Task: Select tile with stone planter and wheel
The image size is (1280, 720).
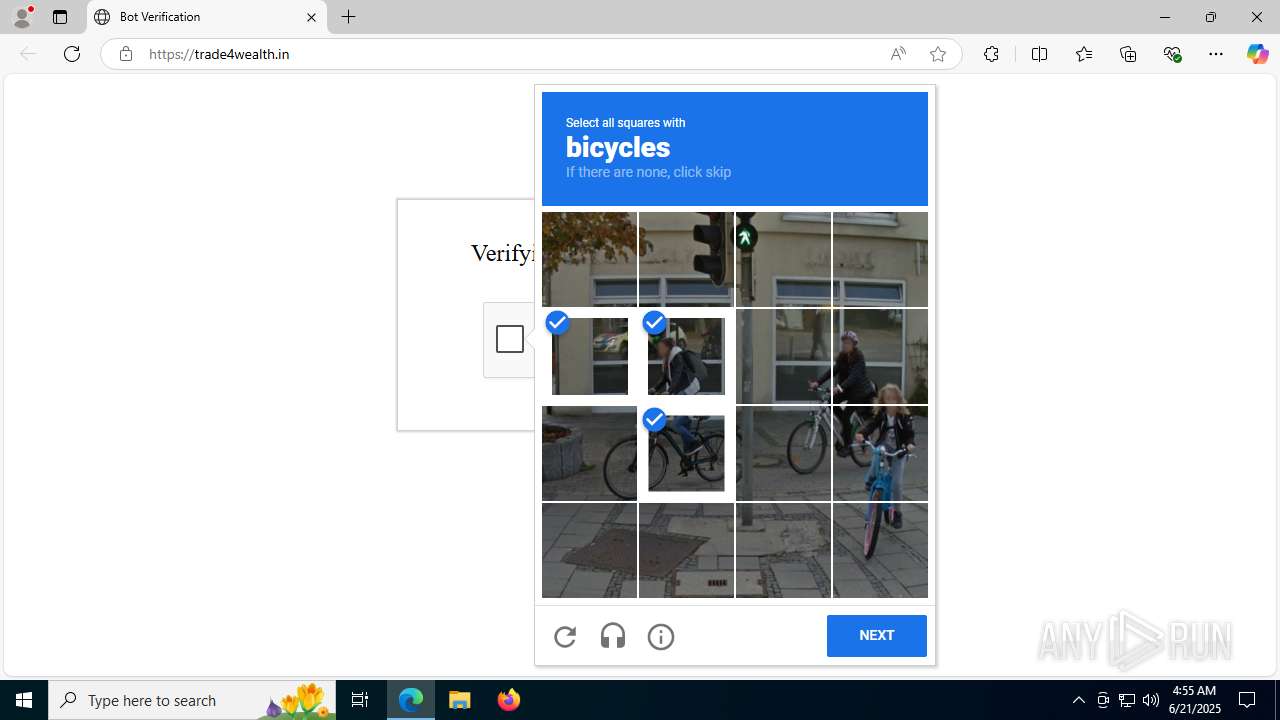Action: pyautogui.click(x=589, y=453)
